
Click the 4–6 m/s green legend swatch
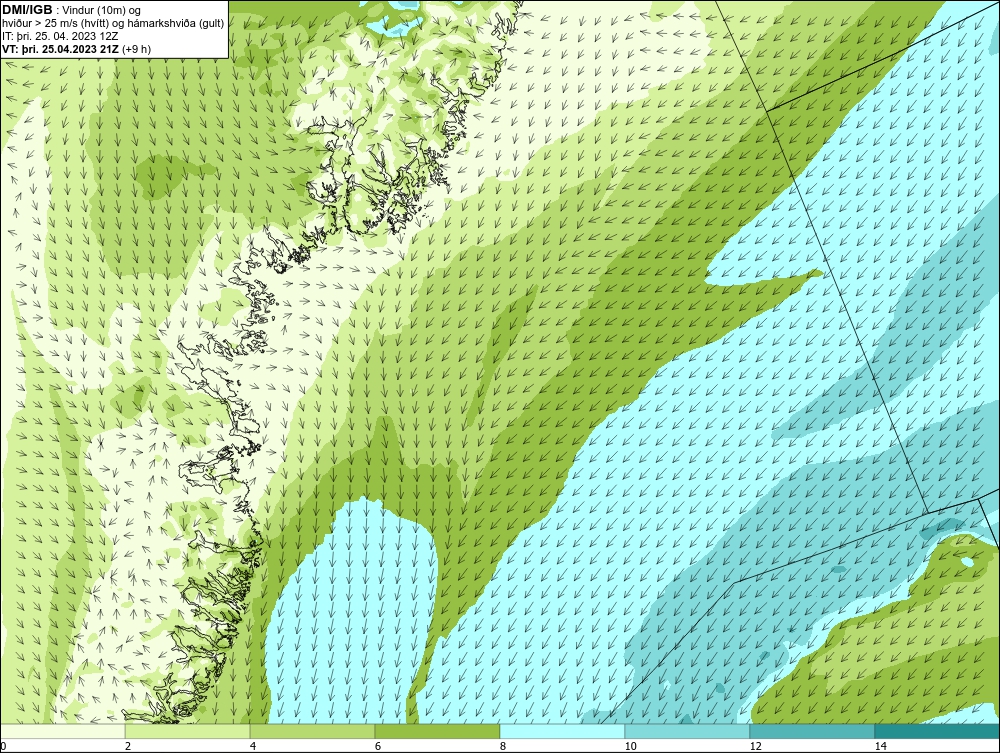pos(312,731)
